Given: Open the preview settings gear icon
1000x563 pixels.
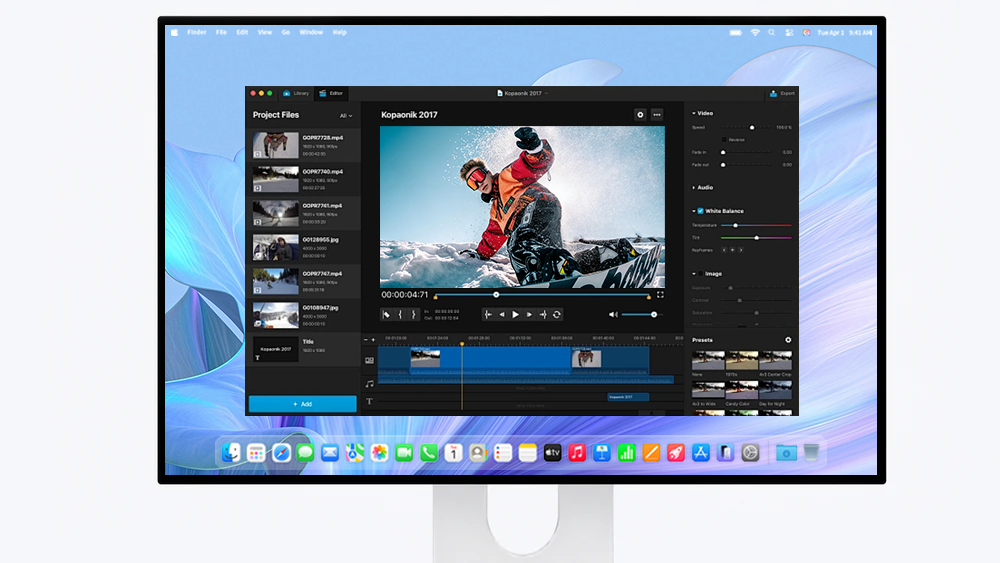Looking at the screenshot, I should click(640, 115).
